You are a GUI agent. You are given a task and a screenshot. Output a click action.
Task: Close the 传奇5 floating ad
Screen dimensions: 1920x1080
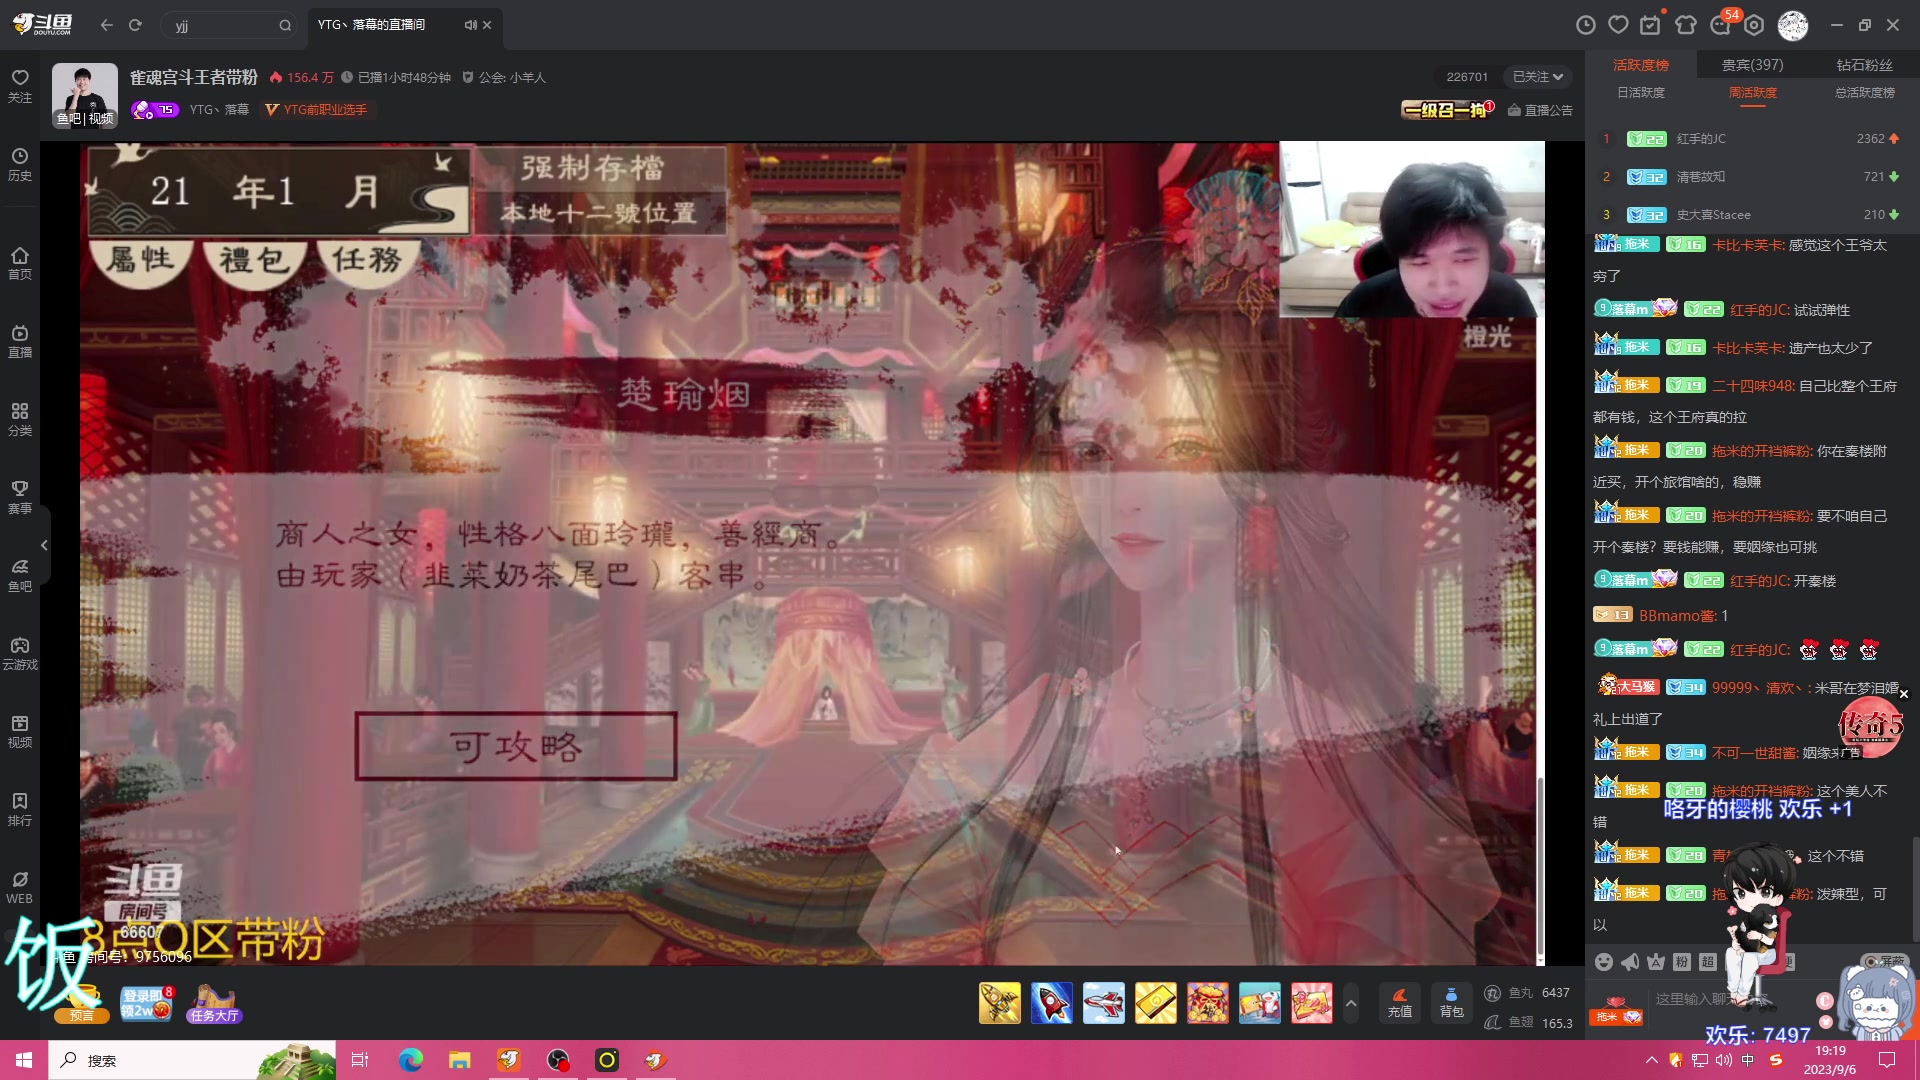click(x=1904, y=694)
